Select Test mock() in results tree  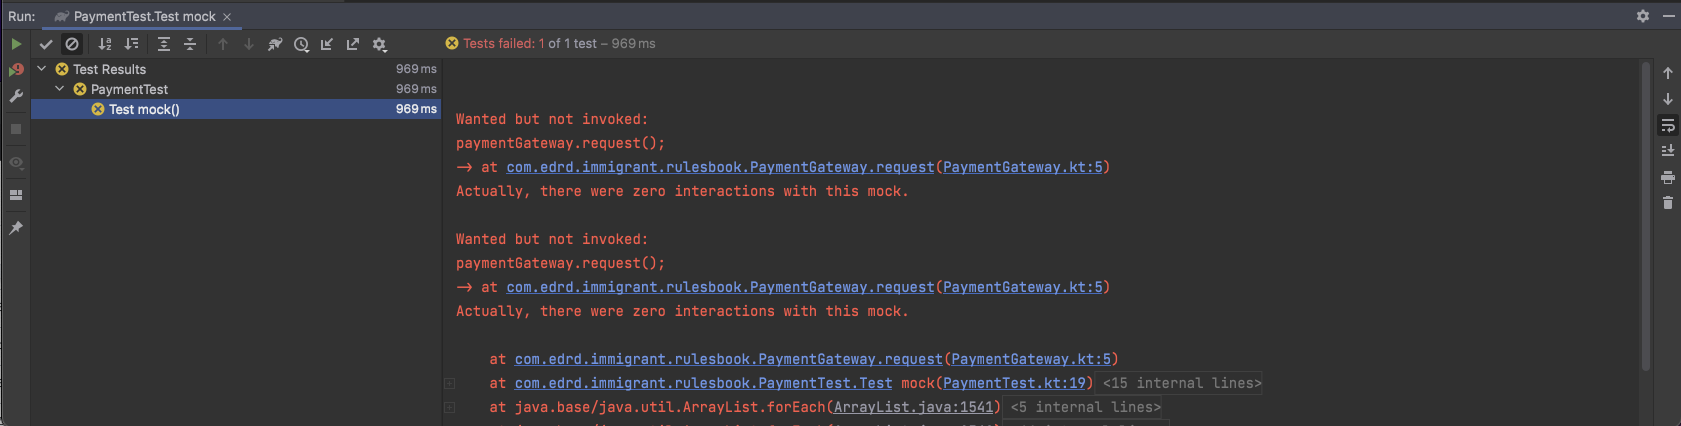click(x=144, y=109)
